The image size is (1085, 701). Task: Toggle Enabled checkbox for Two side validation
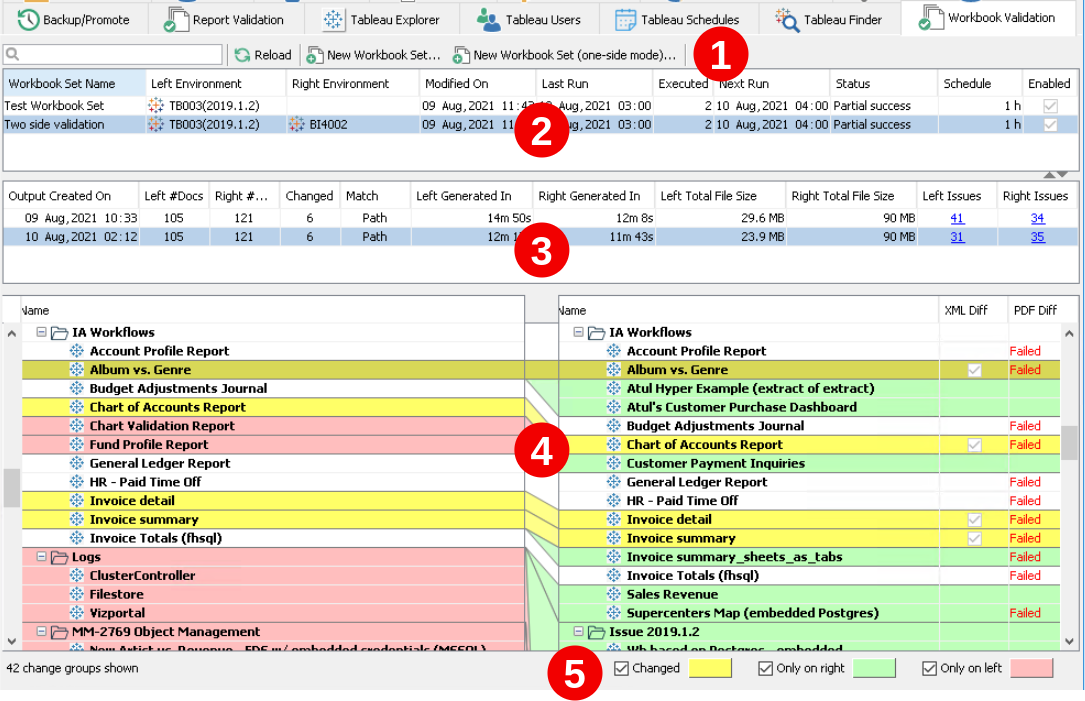(x=1050, y=125)
